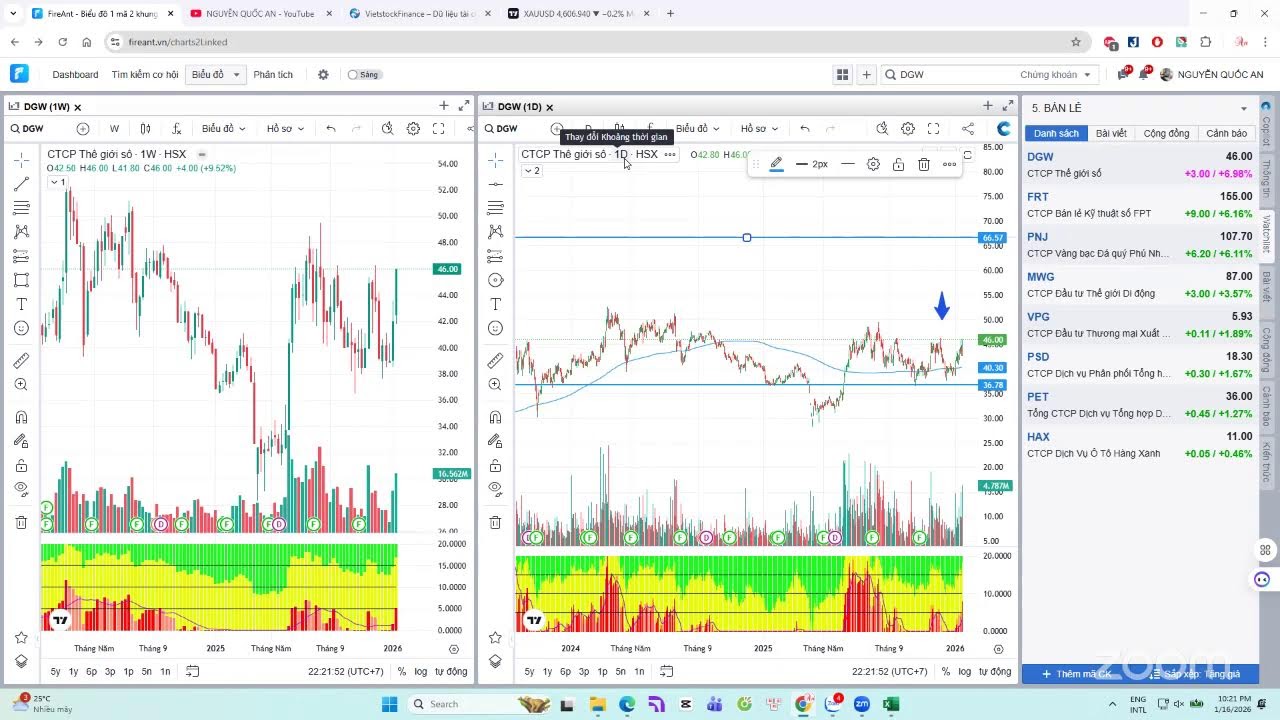Open Phân tích menu

tap(273, 75)
